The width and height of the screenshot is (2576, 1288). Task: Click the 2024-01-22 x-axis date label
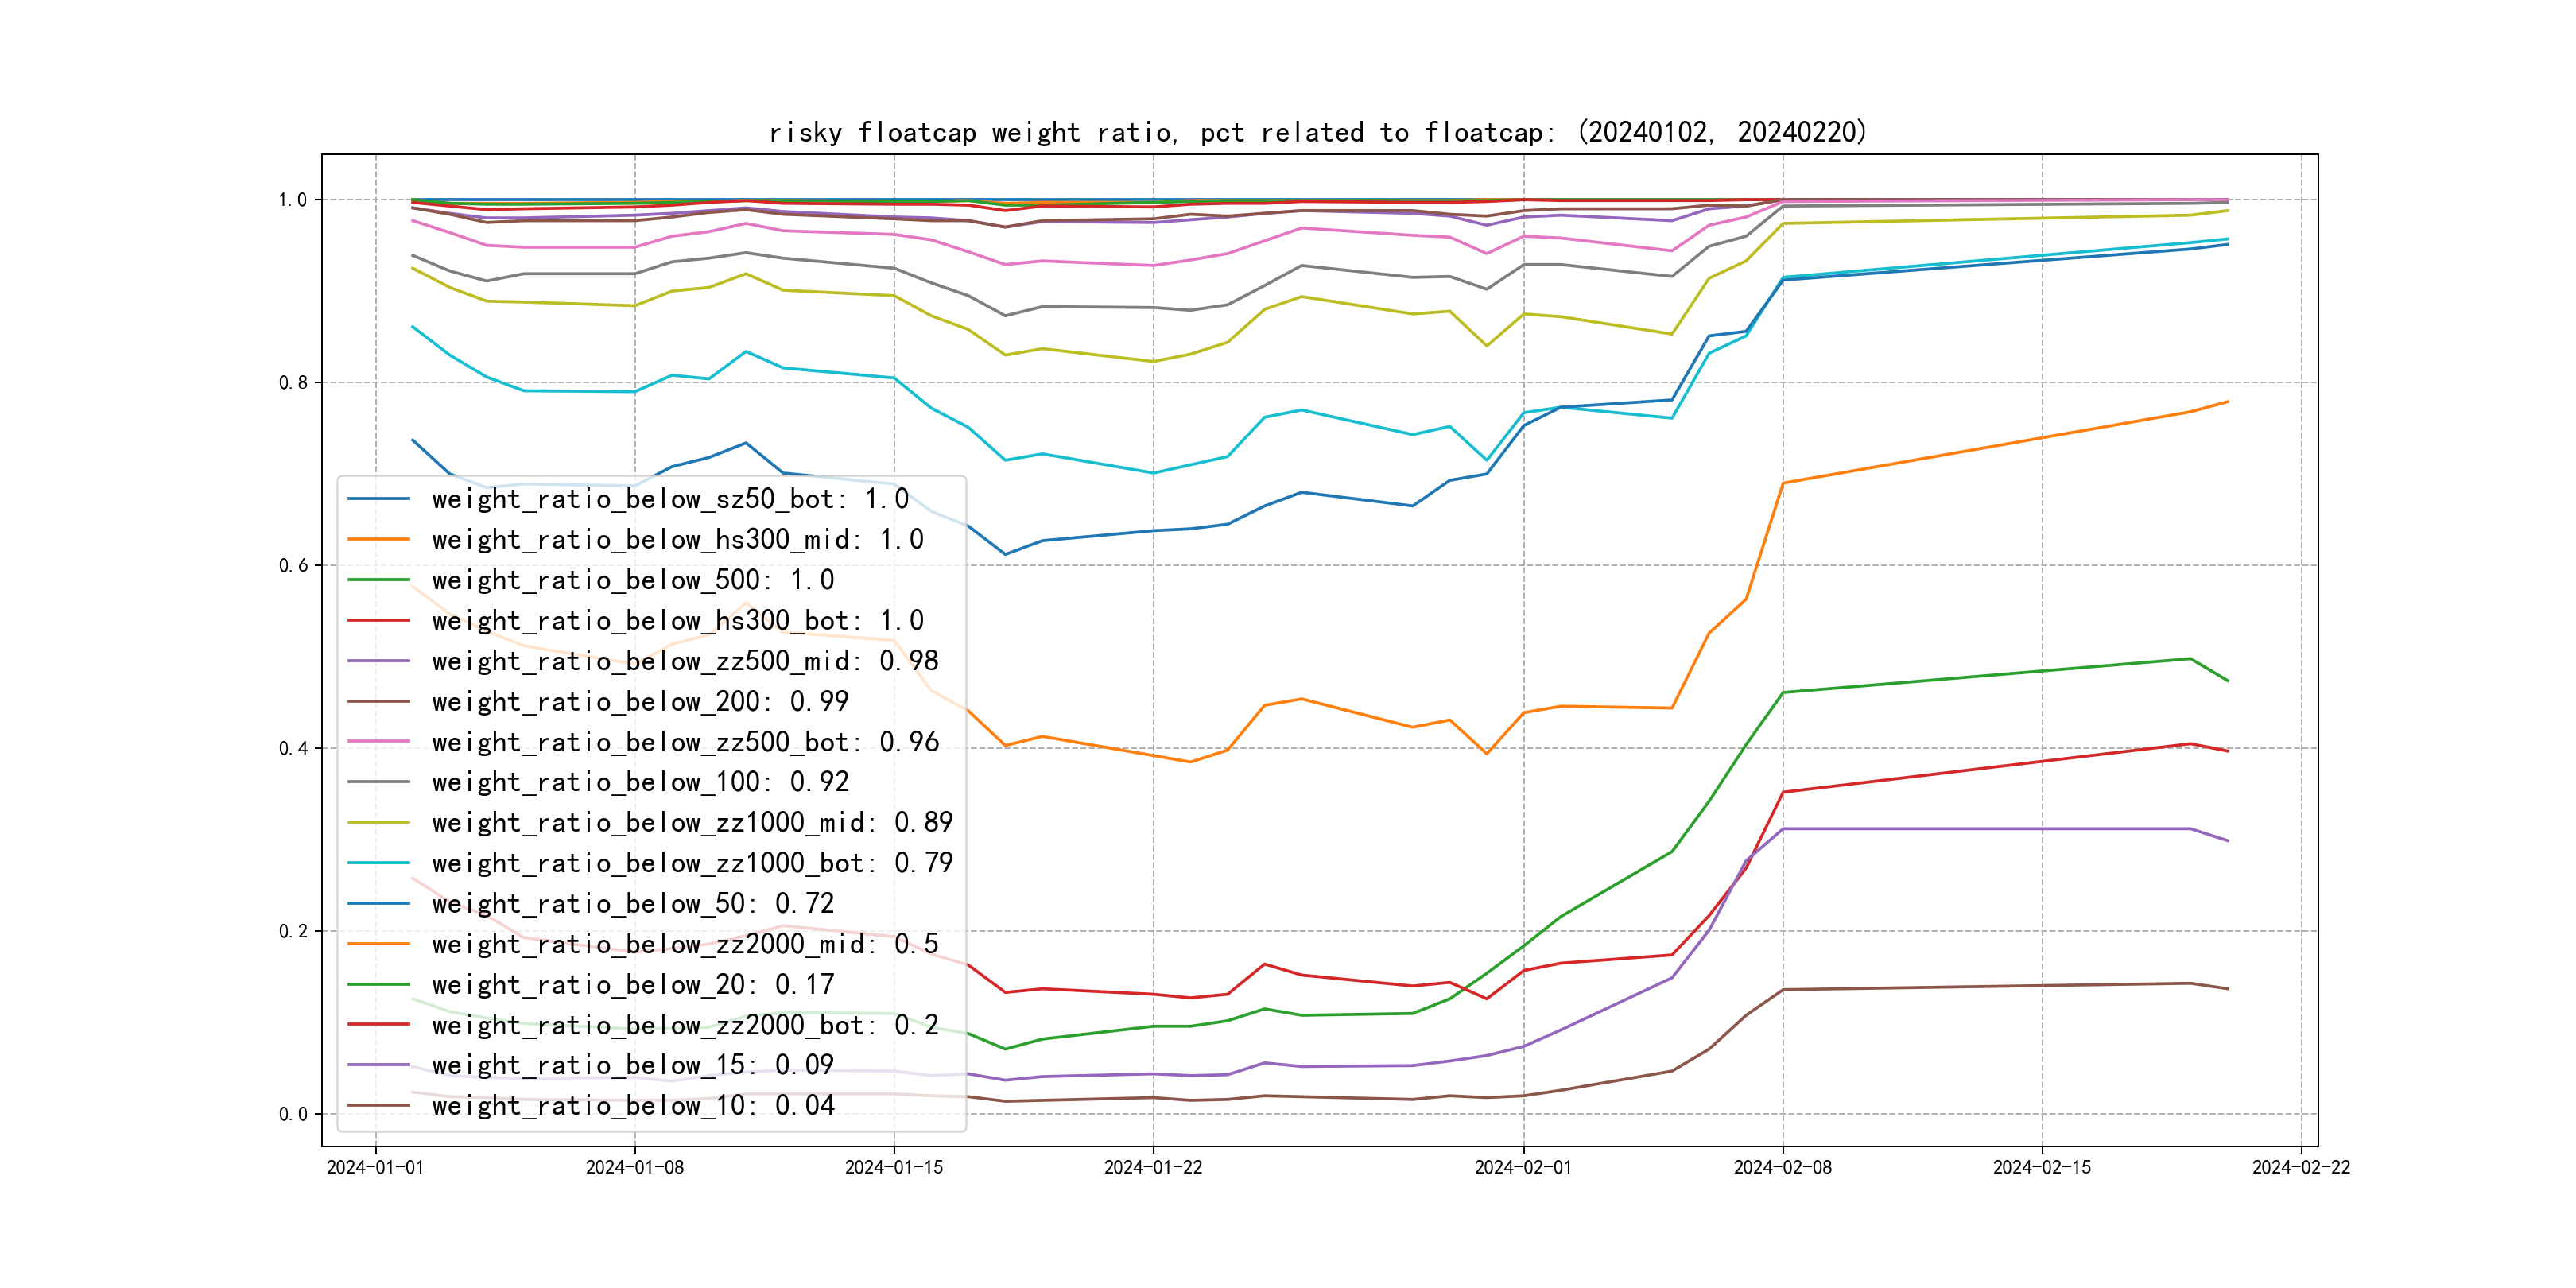pos(1152,1168)
